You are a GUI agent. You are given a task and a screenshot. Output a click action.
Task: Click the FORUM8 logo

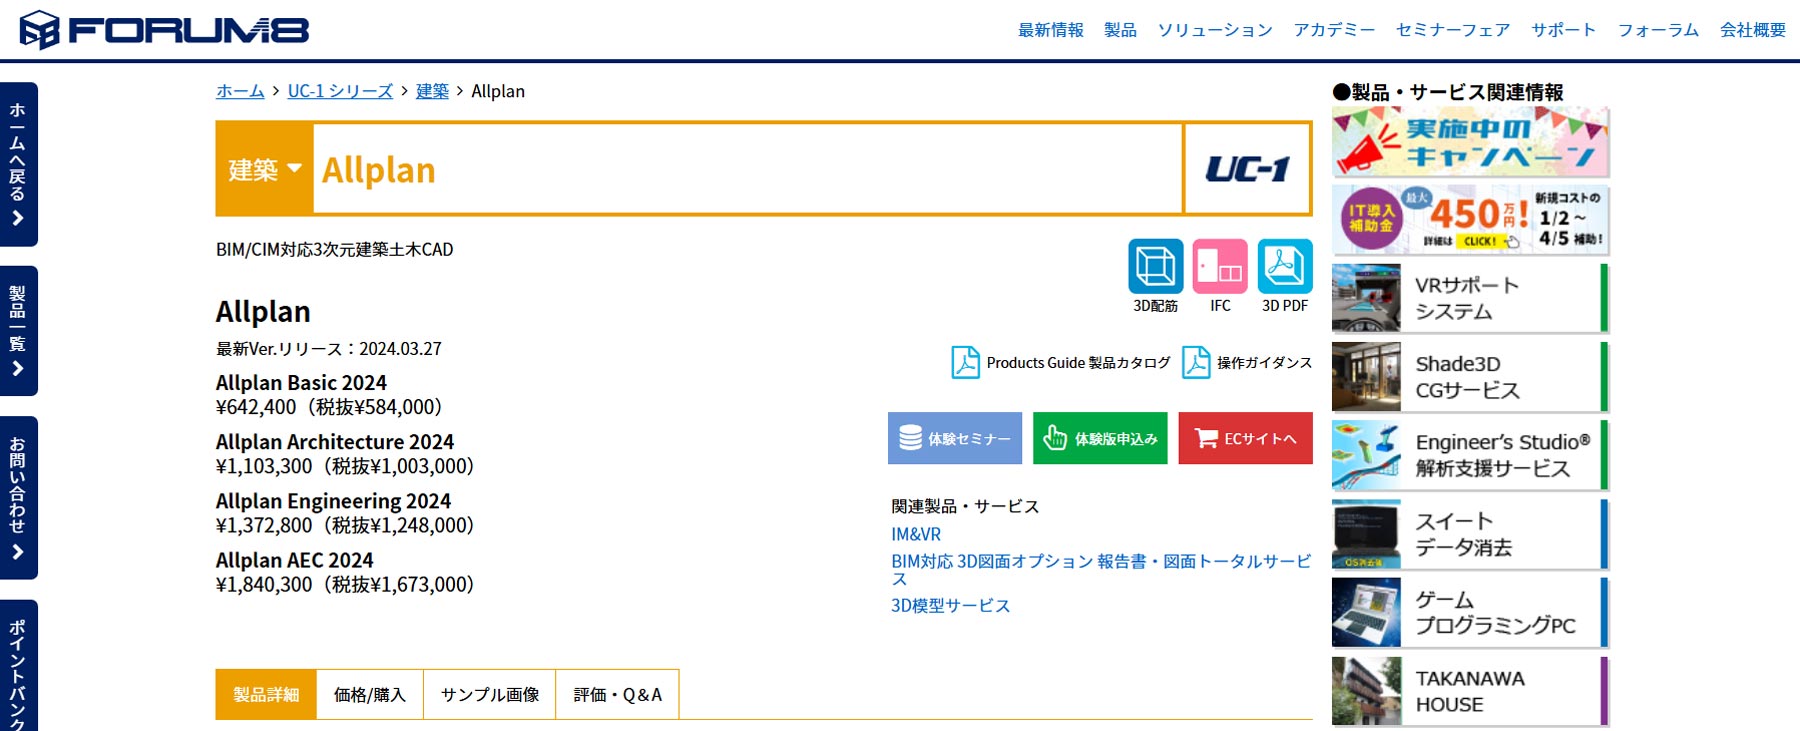click(164, 30)
